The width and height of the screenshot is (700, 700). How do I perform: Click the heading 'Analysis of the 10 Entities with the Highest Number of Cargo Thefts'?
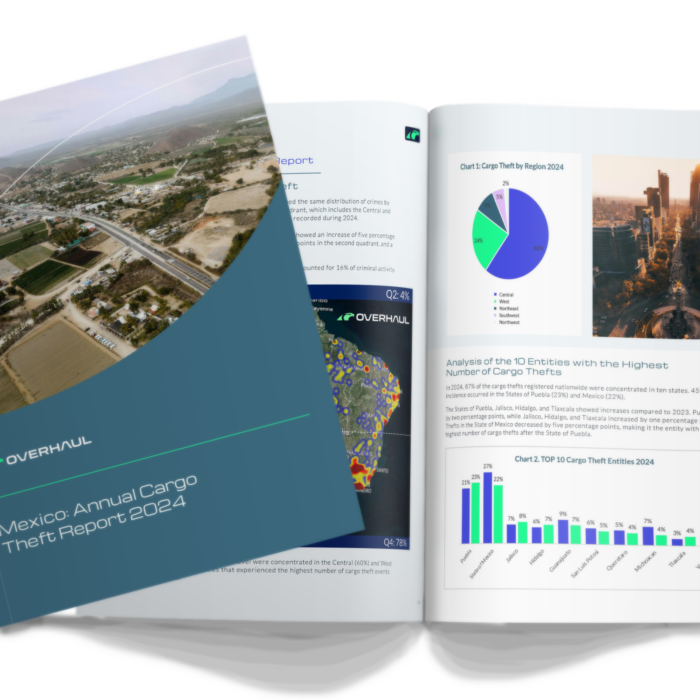[x=557, y=367]
